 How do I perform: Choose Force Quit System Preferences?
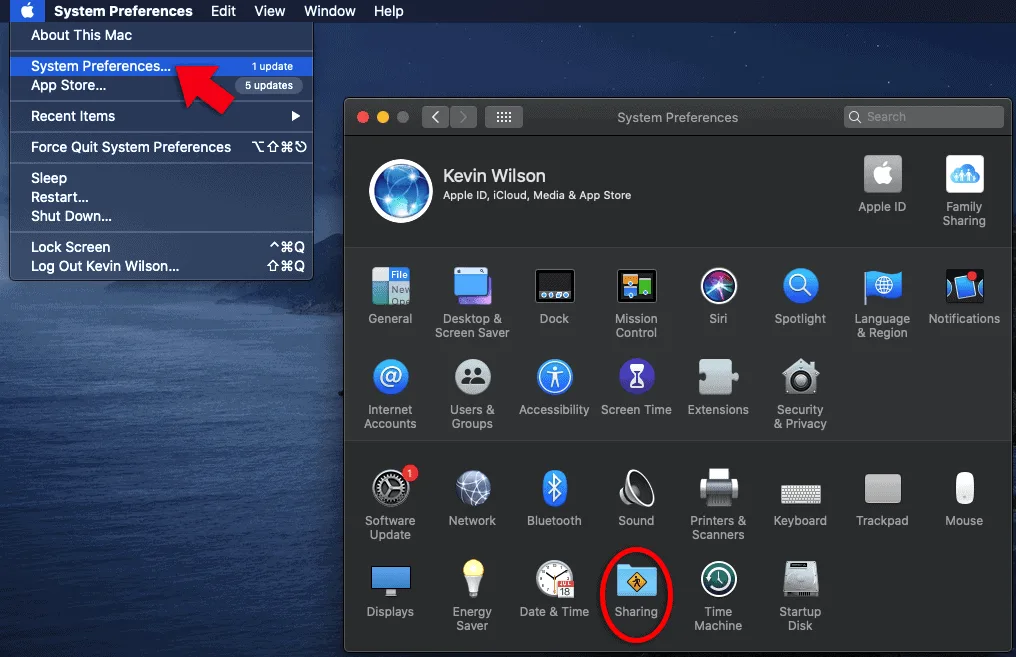tap(161, 147)
